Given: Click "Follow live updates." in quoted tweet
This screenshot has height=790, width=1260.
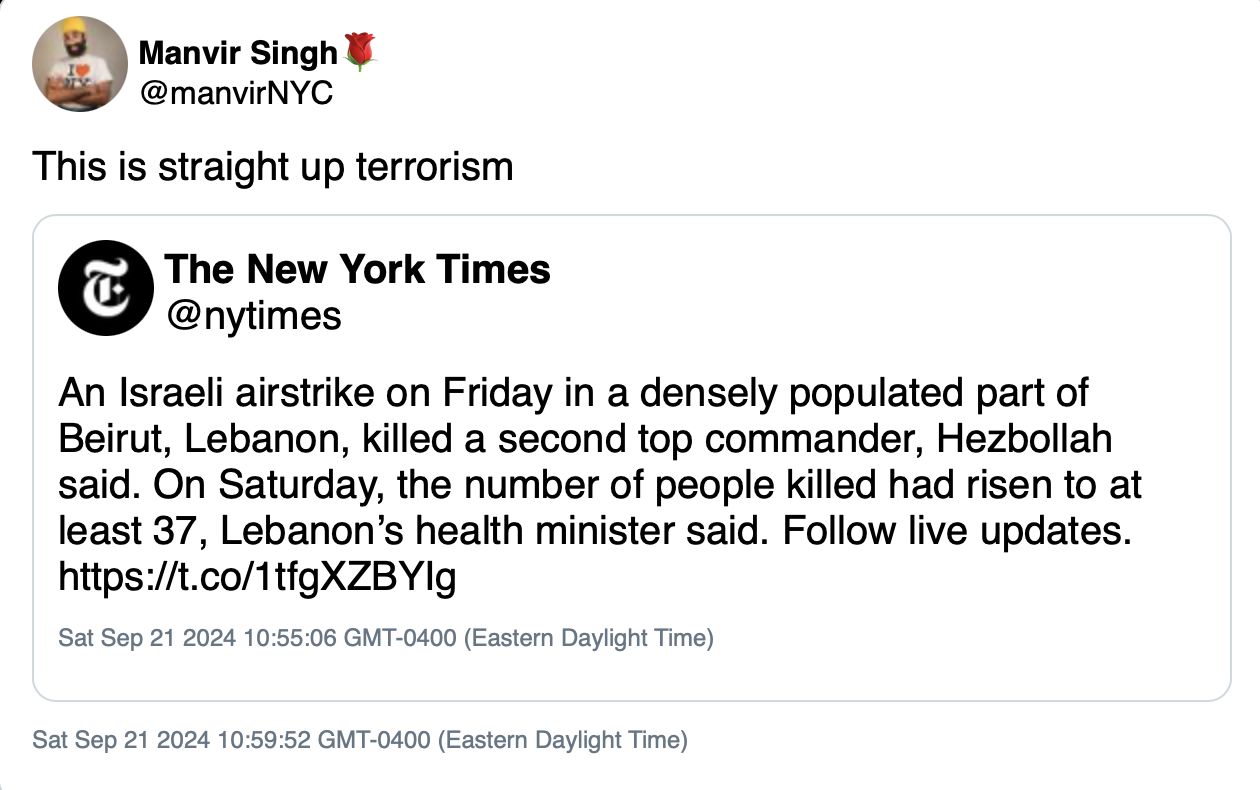Looking at the screenshot, I should [x=957, y=531].
